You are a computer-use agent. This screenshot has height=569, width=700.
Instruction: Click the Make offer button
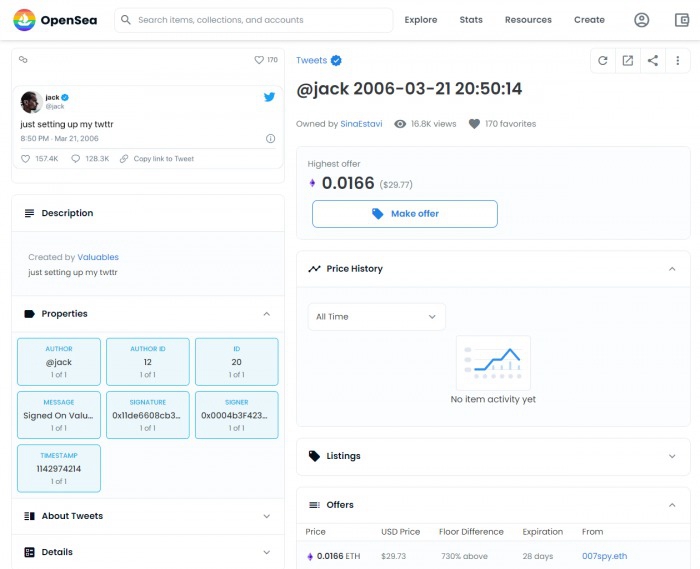click(x=405, y=214)
